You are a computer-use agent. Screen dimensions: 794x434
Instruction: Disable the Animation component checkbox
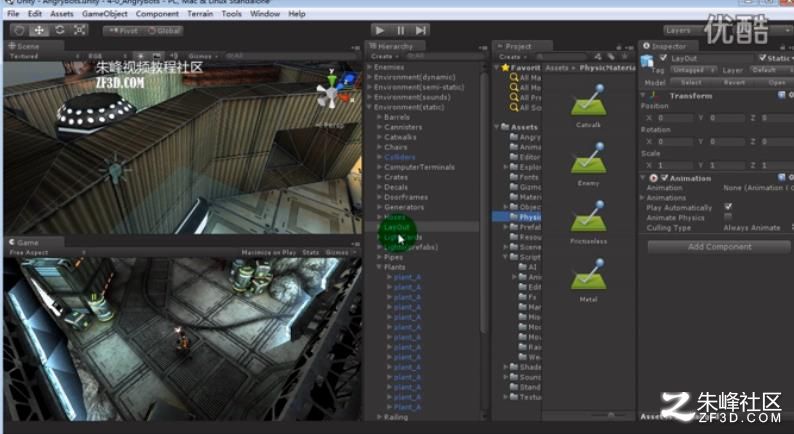664,178
